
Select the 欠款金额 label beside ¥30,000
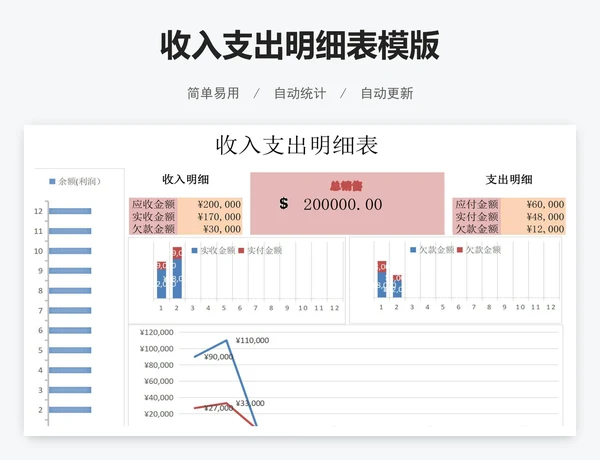tap(153, 228)
